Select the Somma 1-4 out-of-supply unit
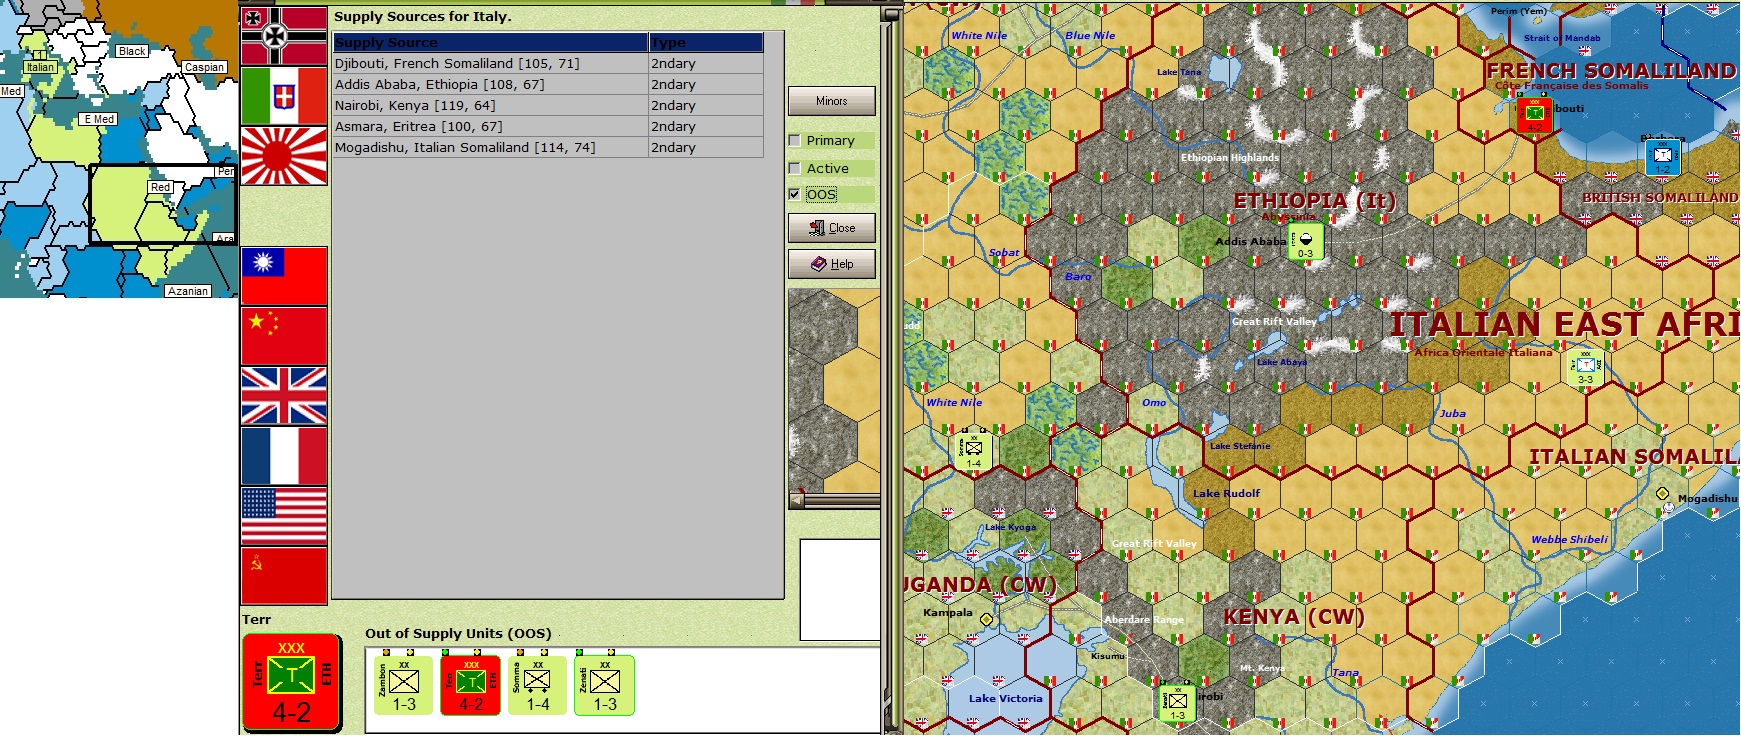1741x736 pixels. [x=537, y=685]
